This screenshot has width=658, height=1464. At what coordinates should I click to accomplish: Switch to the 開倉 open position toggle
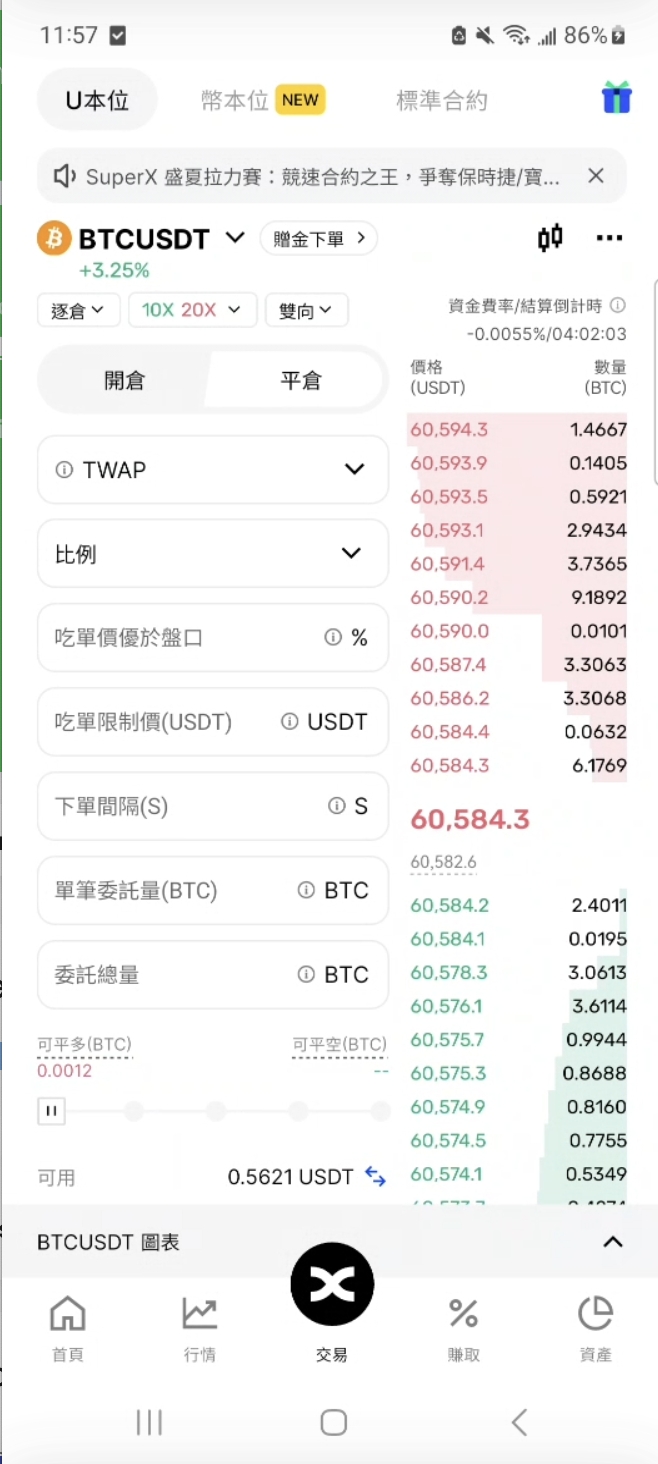pos(124,381)
